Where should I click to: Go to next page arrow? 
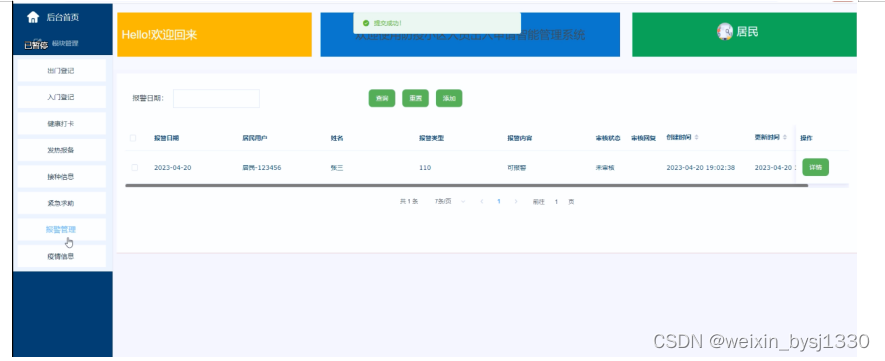515,201
